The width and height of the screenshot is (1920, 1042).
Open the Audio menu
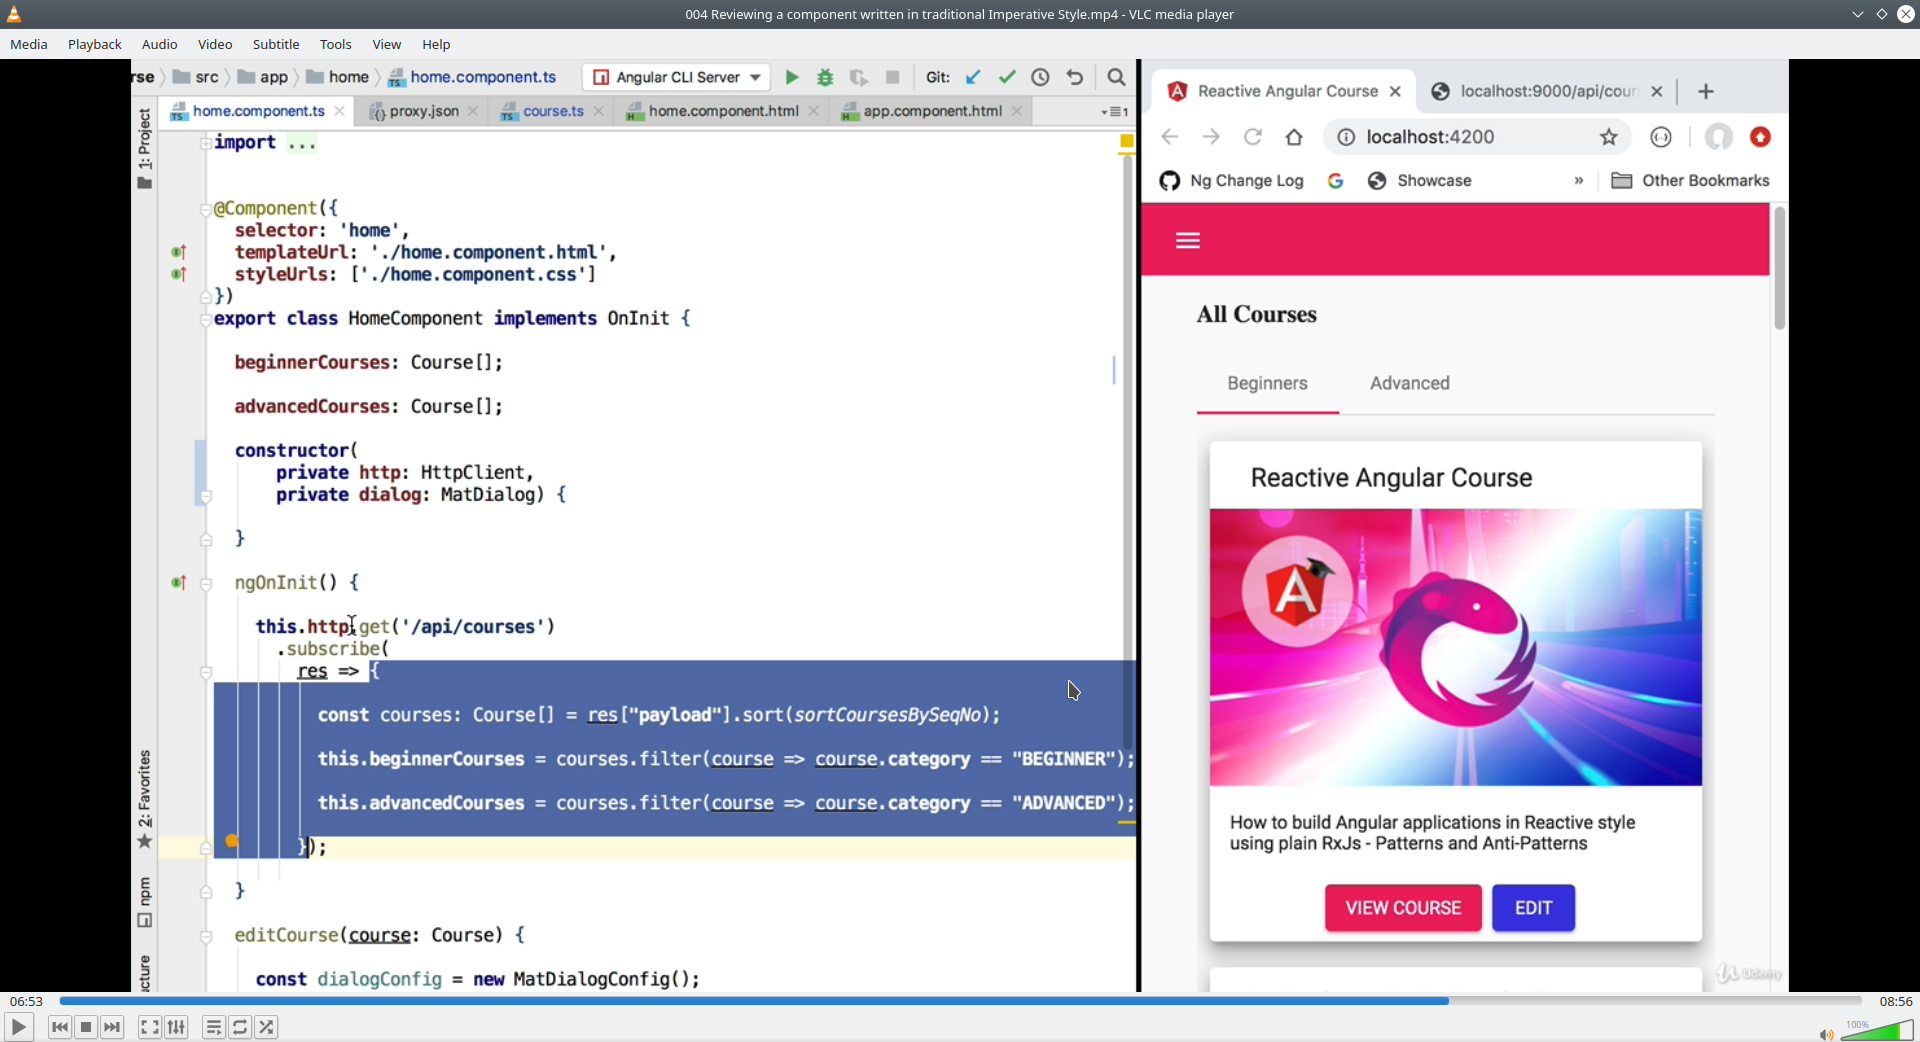(x=160, y=44)
